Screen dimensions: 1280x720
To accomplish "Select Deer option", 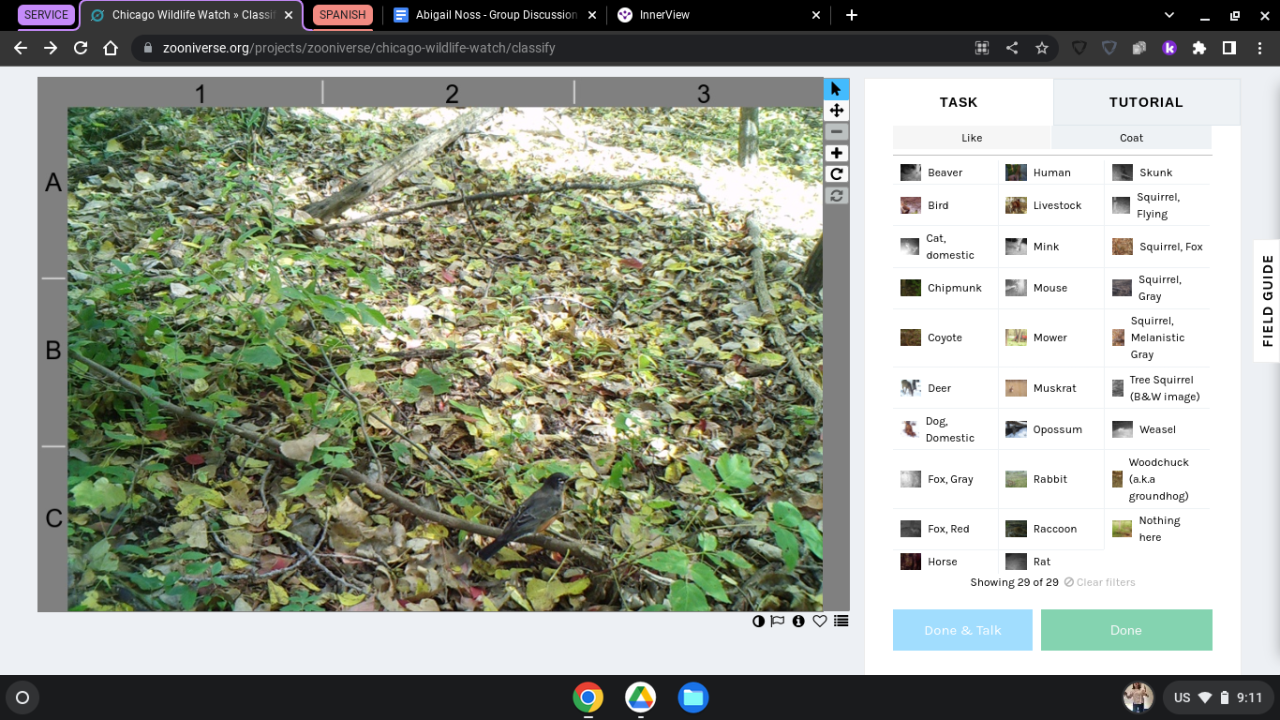I will pyautogui.click(x=946, y=388).
